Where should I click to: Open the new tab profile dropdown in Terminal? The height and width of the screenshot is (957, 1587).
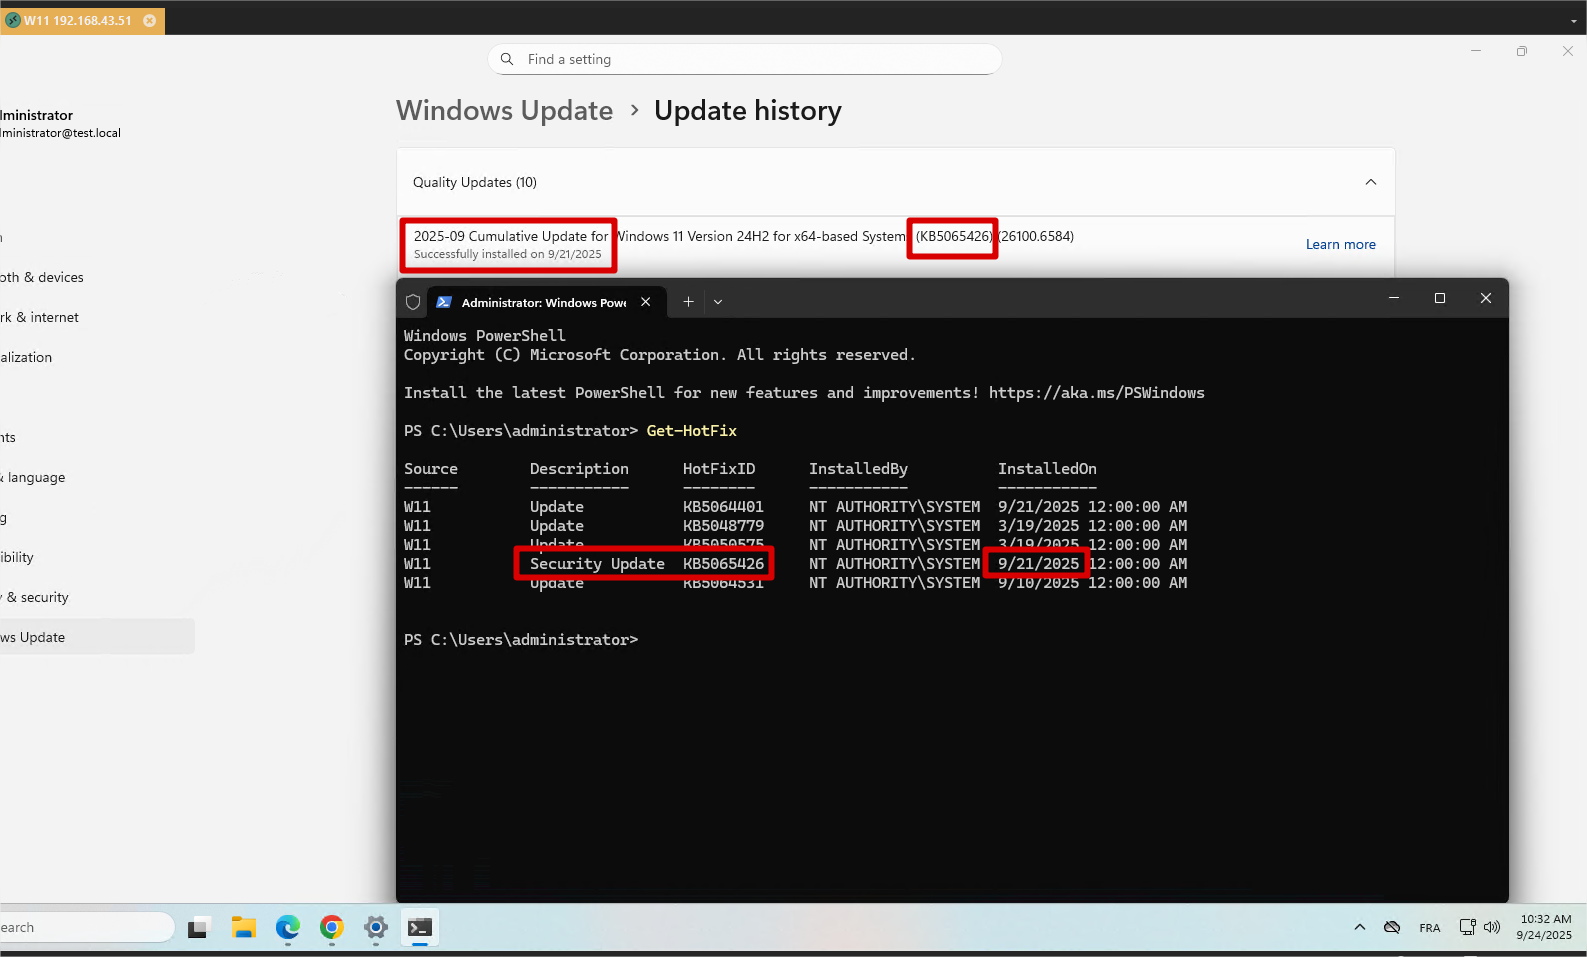(718, 302)
